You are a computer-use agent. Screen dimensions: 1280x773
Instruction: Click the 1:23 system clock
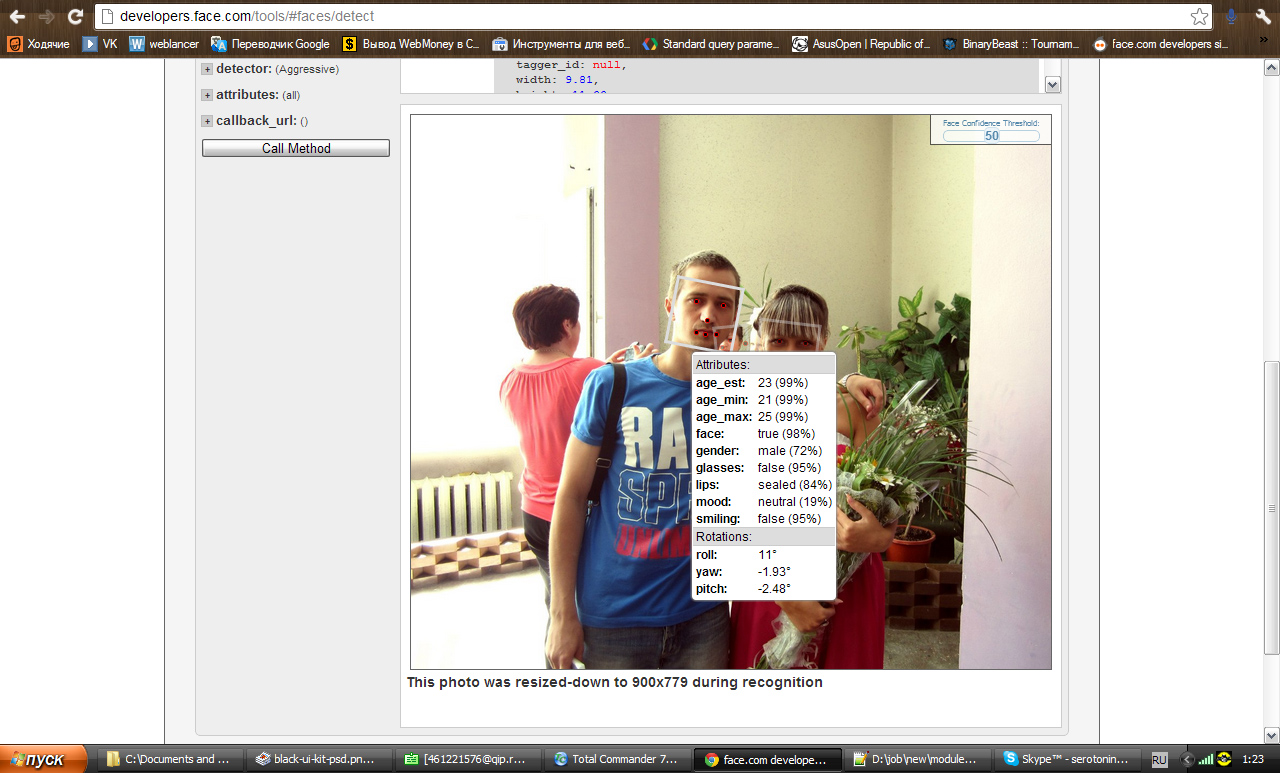[x=1253, y=759]
